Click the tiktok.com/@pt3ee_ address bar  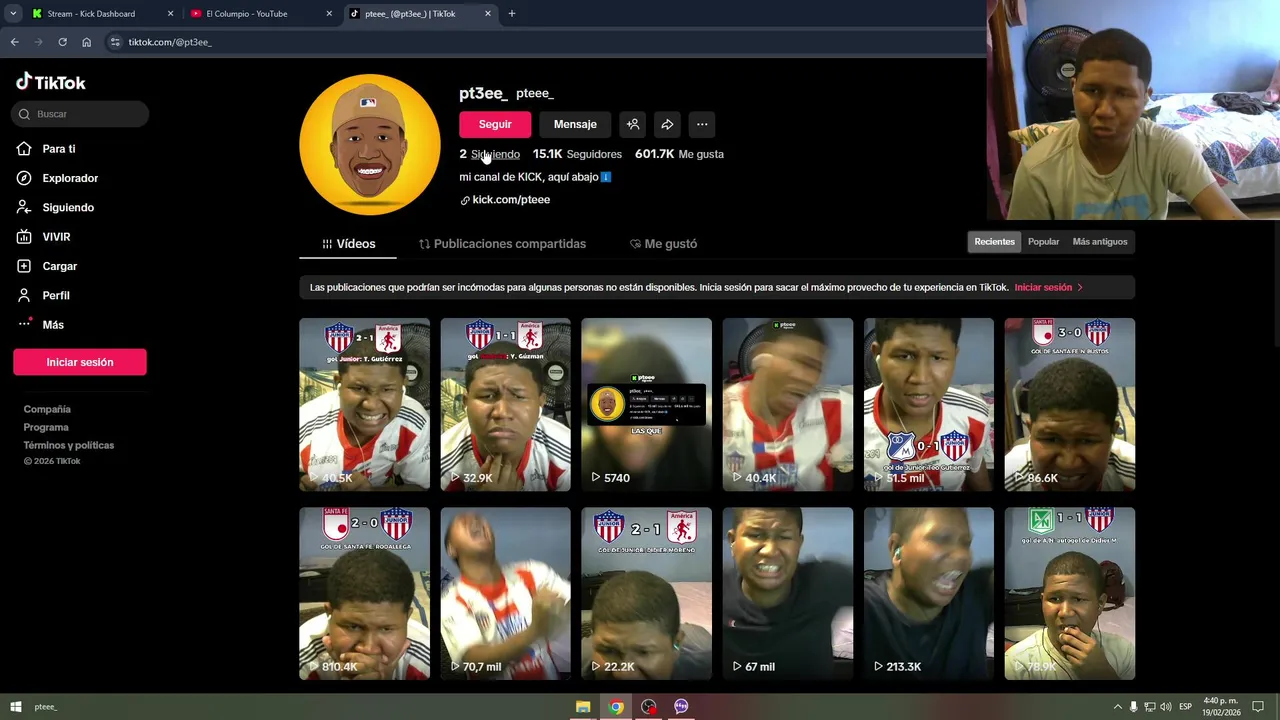[170, 42]
